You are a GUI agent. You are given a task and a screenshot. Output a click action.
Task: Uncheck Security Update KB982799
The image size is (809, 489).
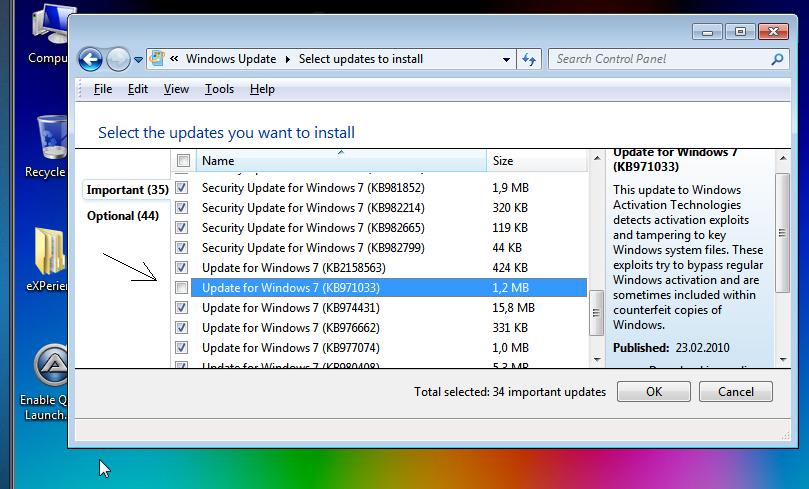click(182, 248)
